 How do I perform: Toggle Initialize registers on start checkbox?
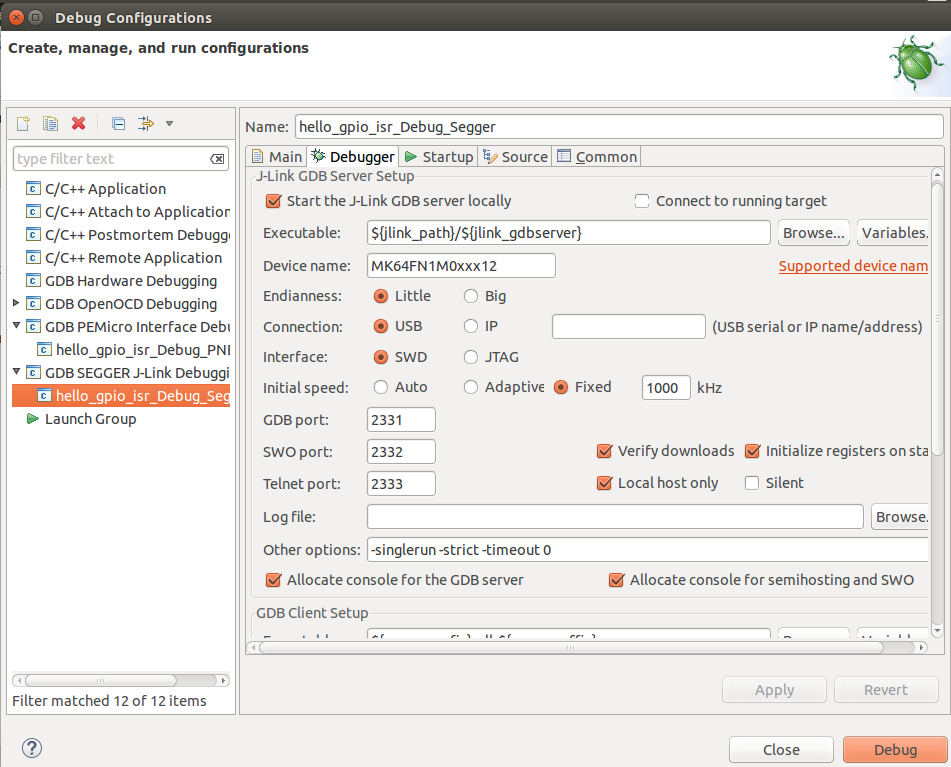(752, 450)
